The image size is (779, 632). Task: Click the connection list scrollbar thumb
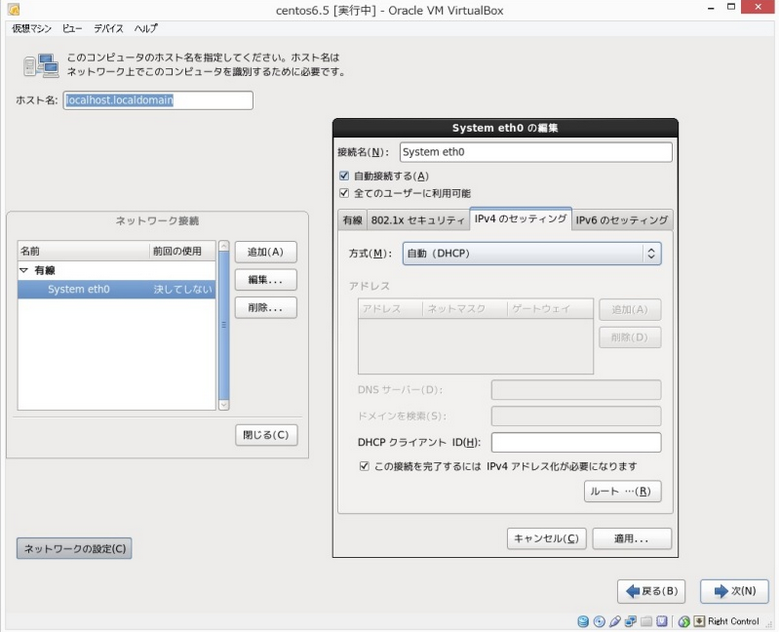click(x=224, y=325)
